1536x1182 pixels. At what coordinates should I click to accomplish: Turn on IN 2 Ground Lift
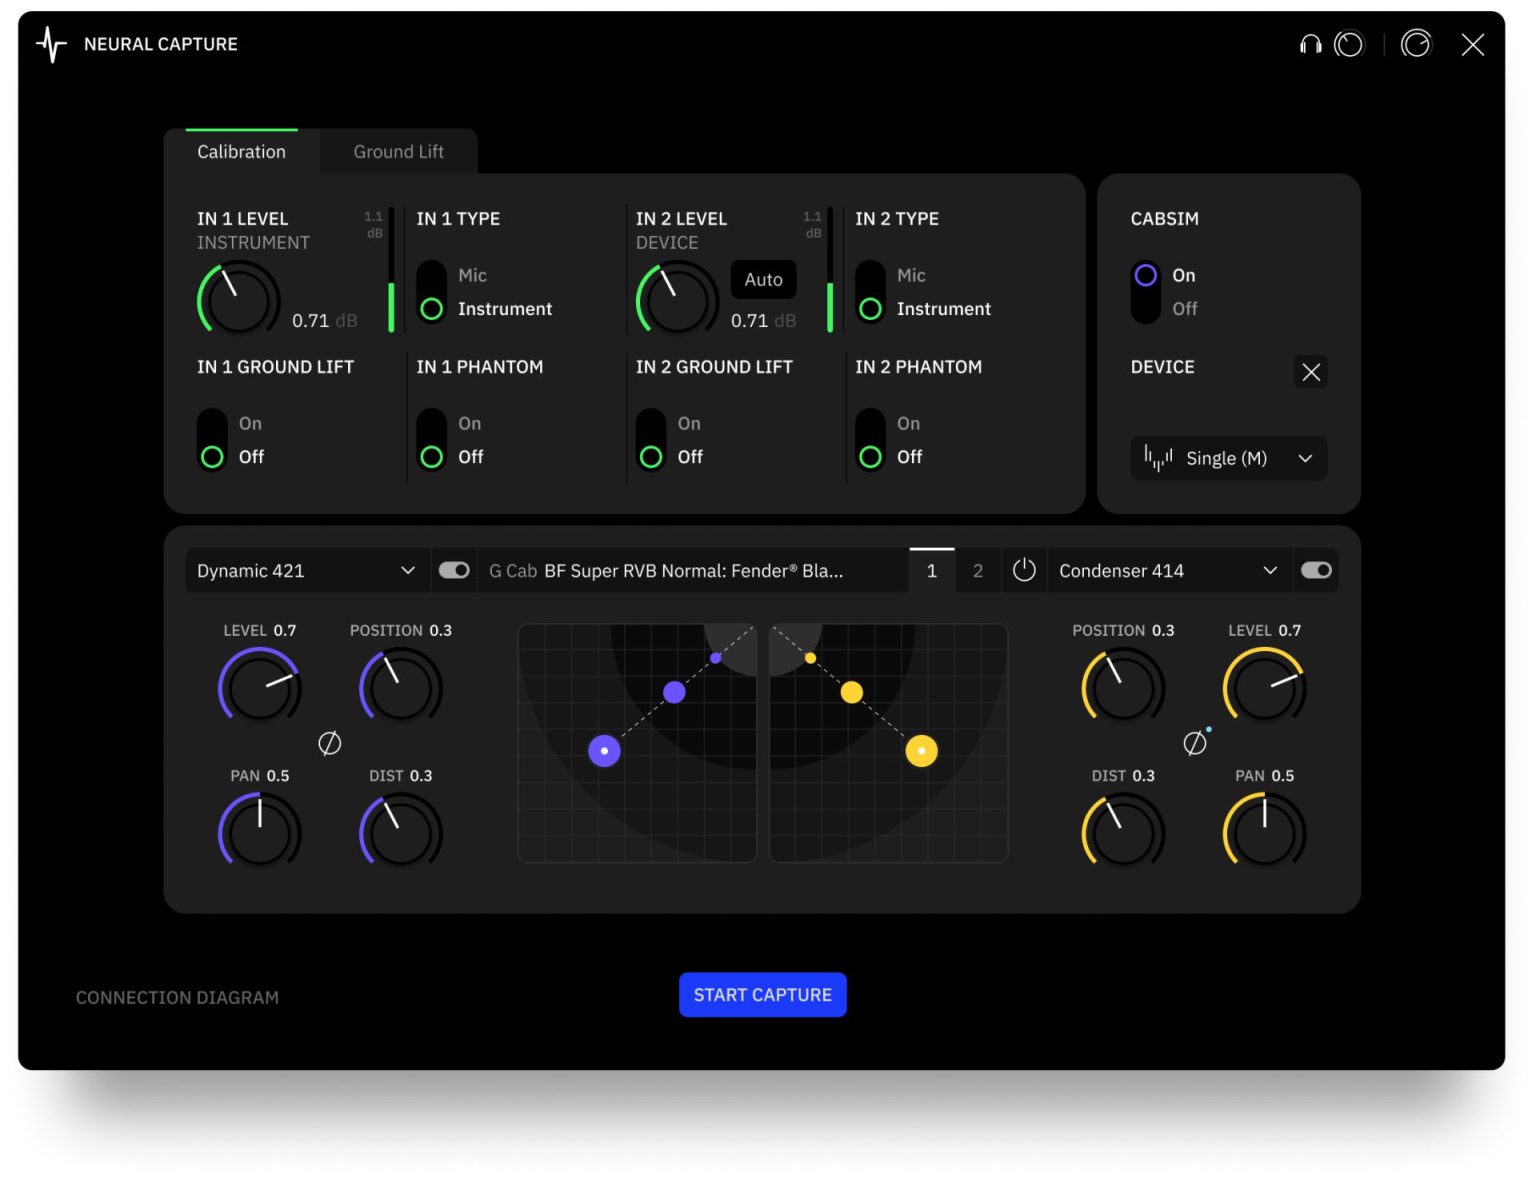650,422
